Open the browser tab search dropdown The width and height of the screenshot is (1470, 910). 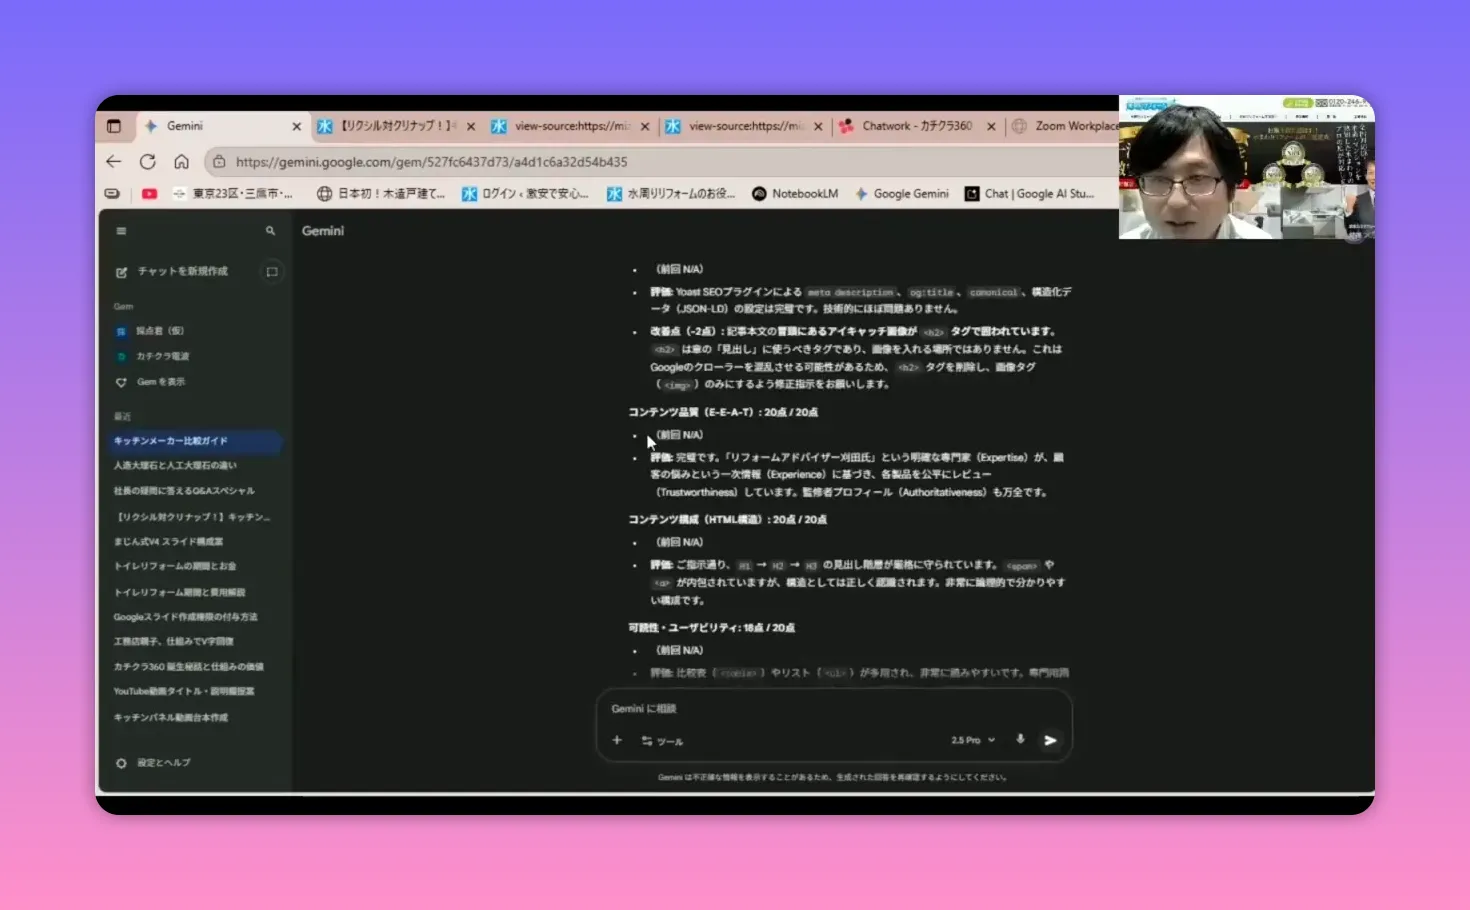113,125
